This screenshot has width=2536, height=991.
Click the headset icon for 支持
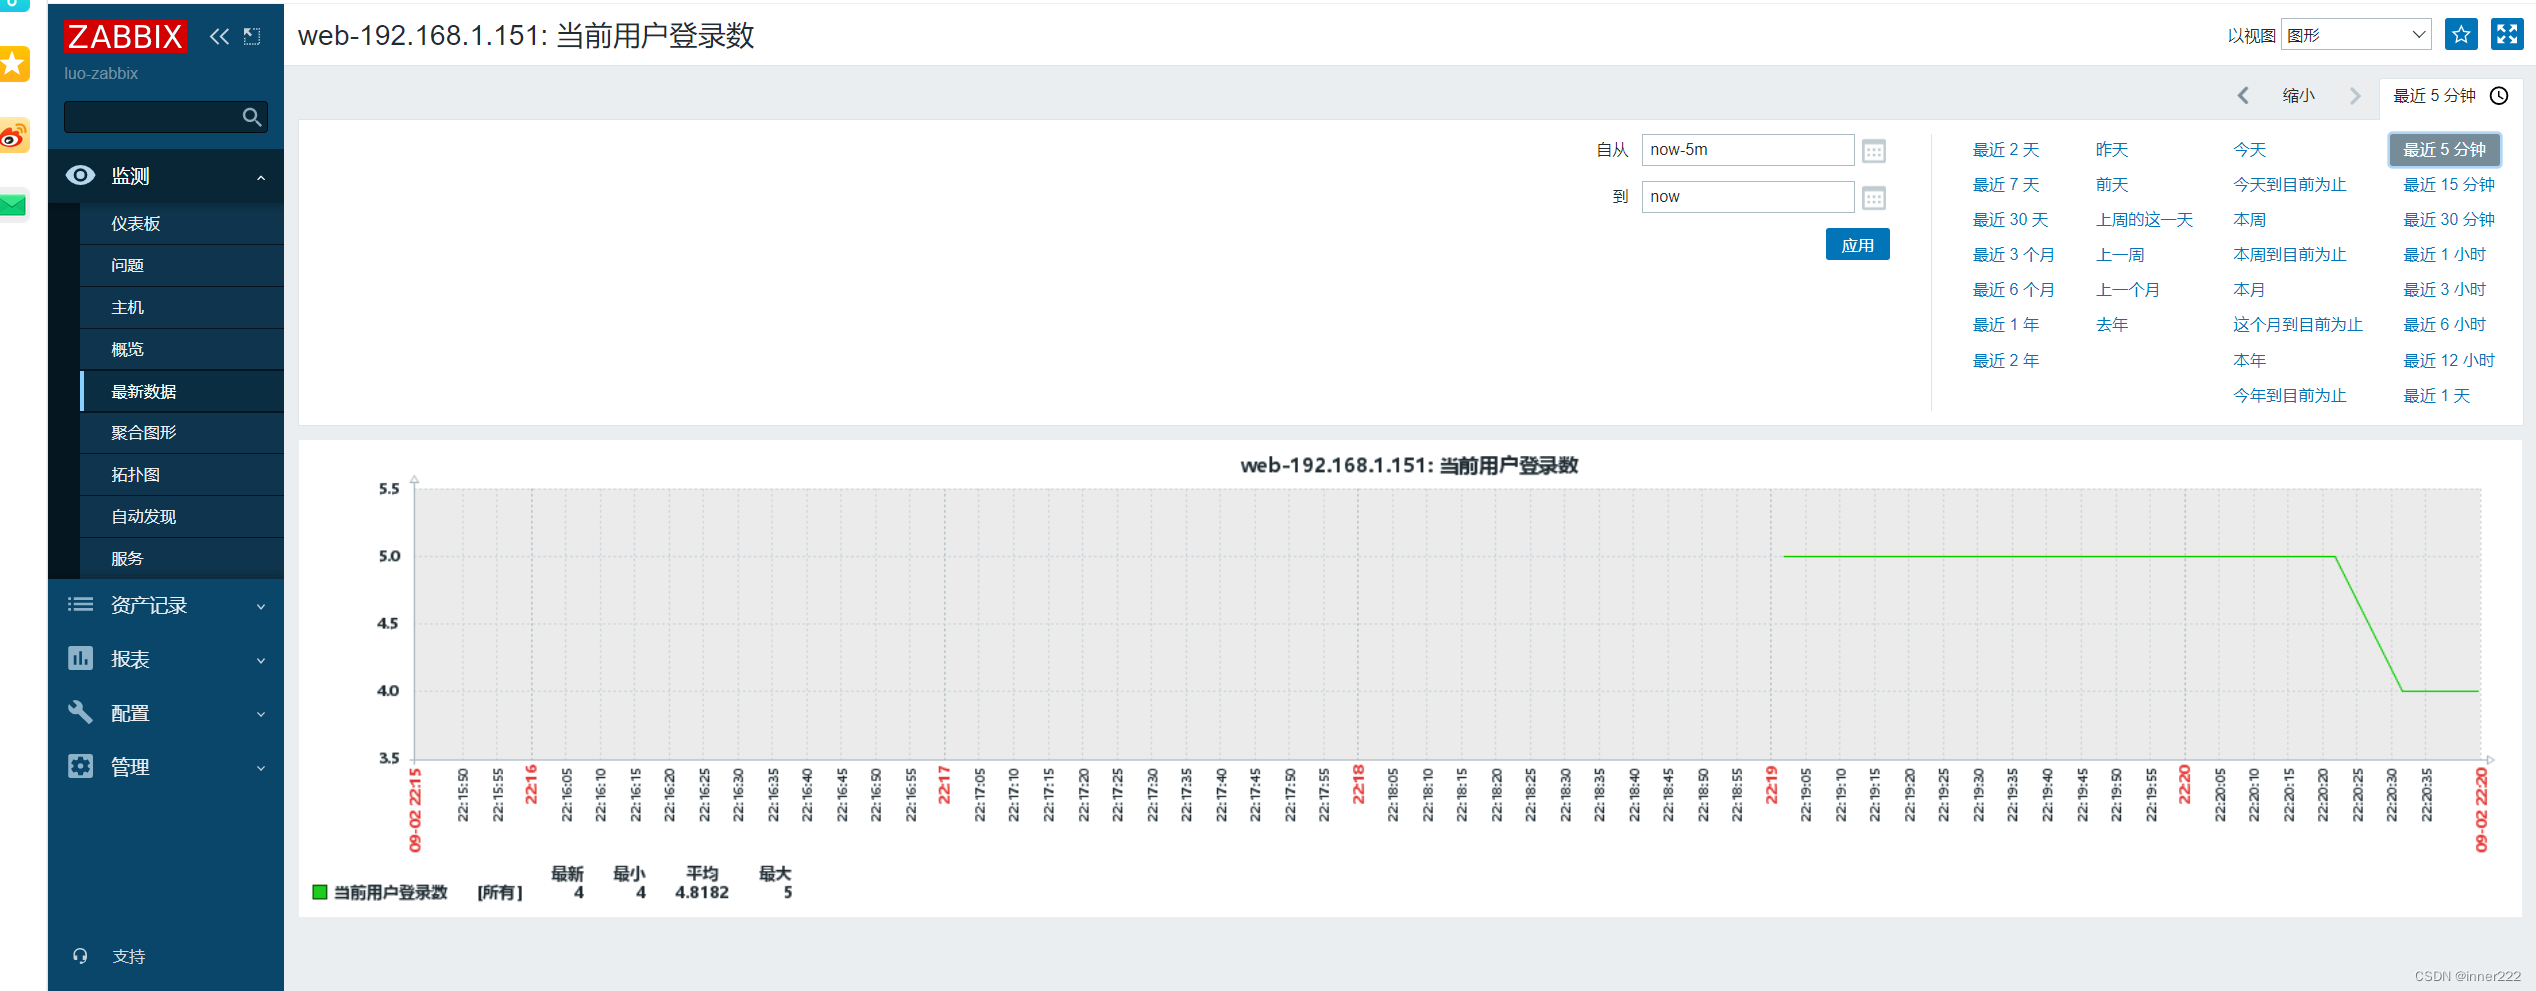pos(80,956)
